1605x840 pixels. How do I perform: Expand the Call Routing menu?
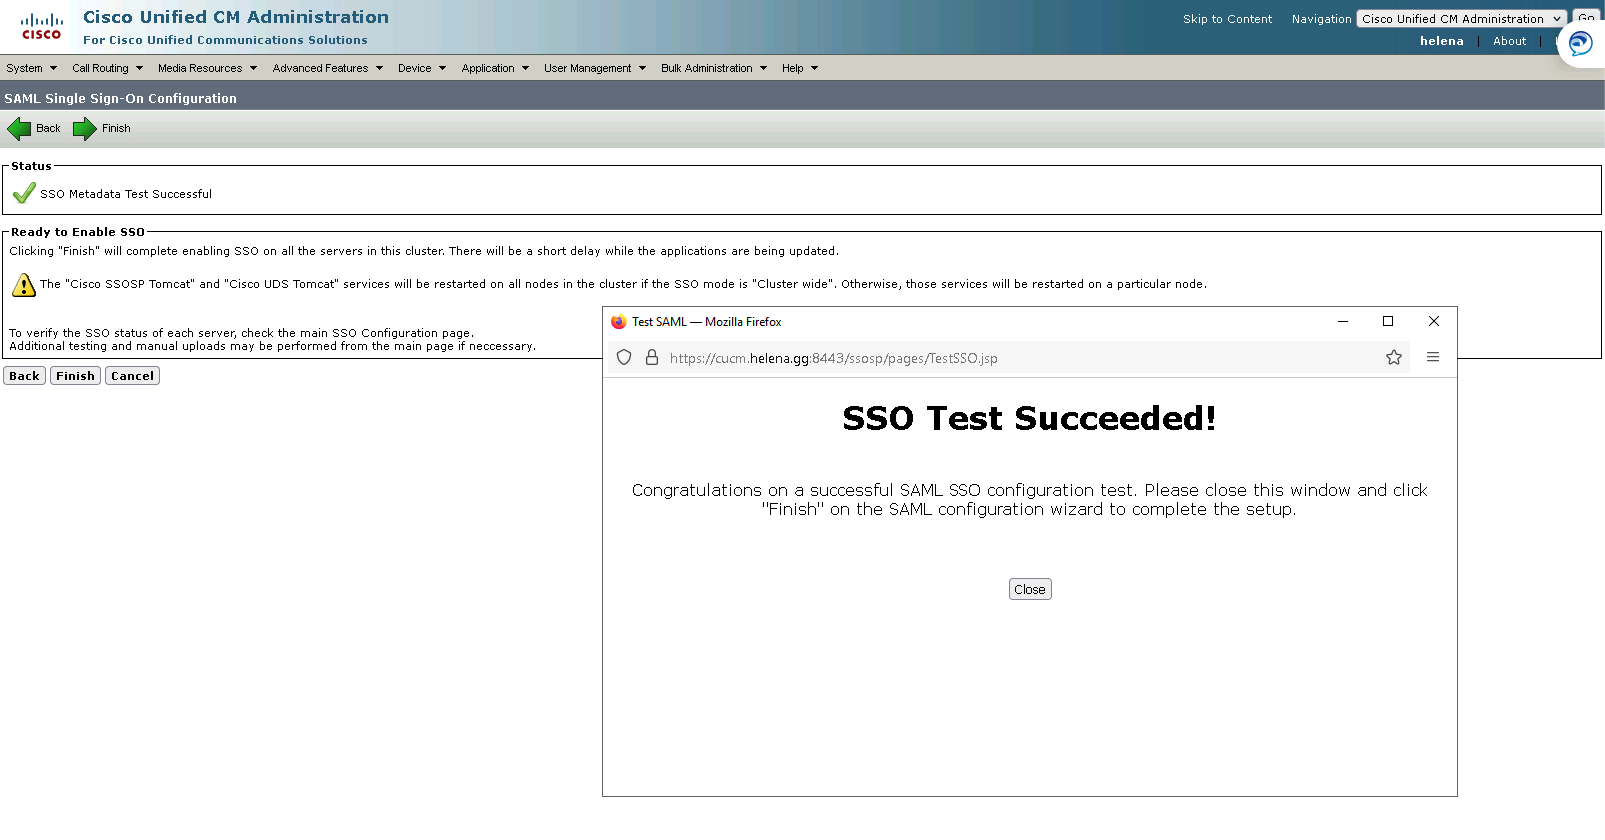click(107, 69)
